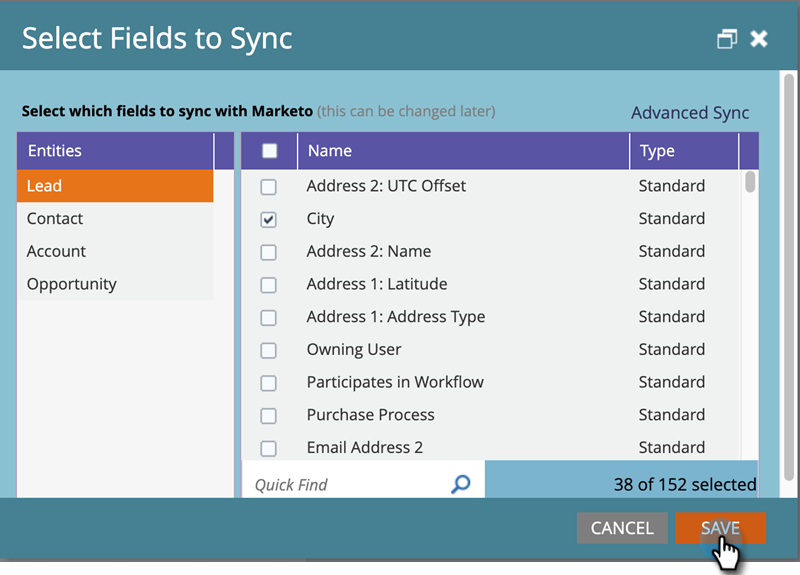Check the Email Address 2 checkbox
Screen dimensions: 800x575
click(268, 448)
